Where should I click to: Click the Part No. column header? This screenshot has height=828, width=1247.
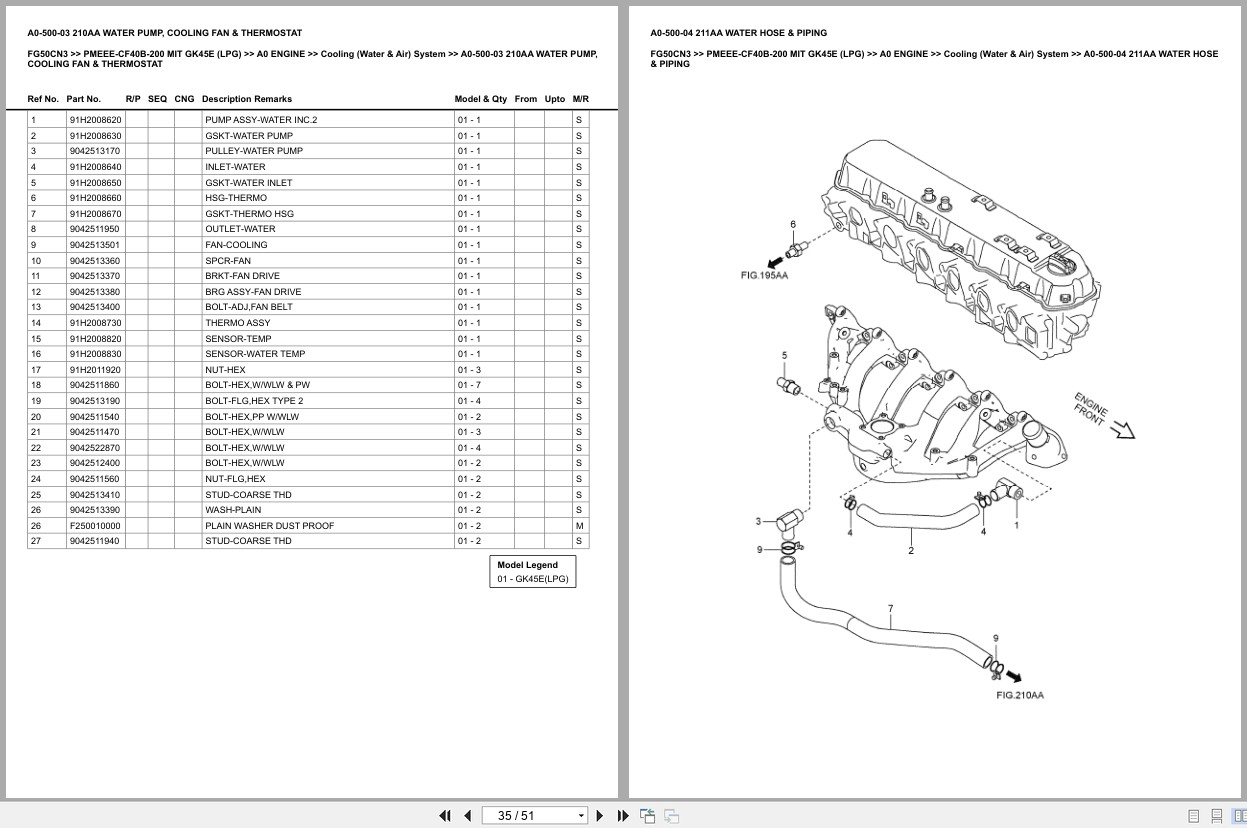[x=83, y=99]
